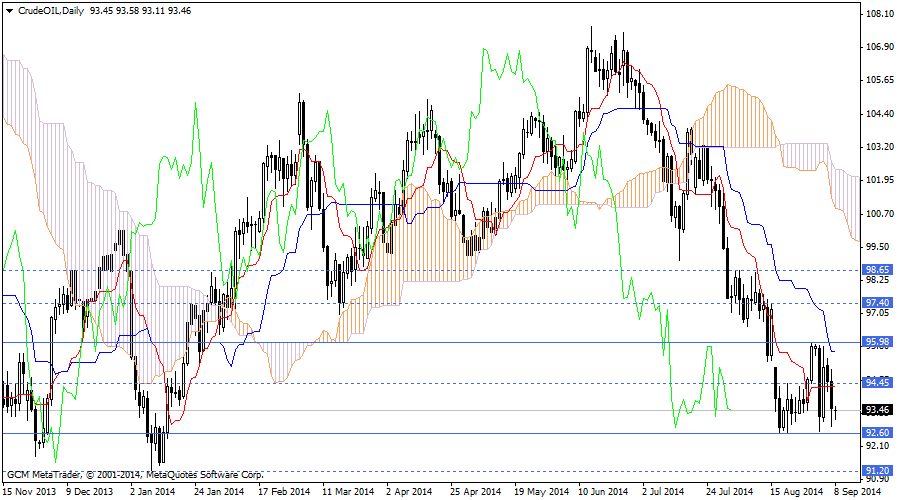Click the 95.98 blue price tag

[877, 342]
